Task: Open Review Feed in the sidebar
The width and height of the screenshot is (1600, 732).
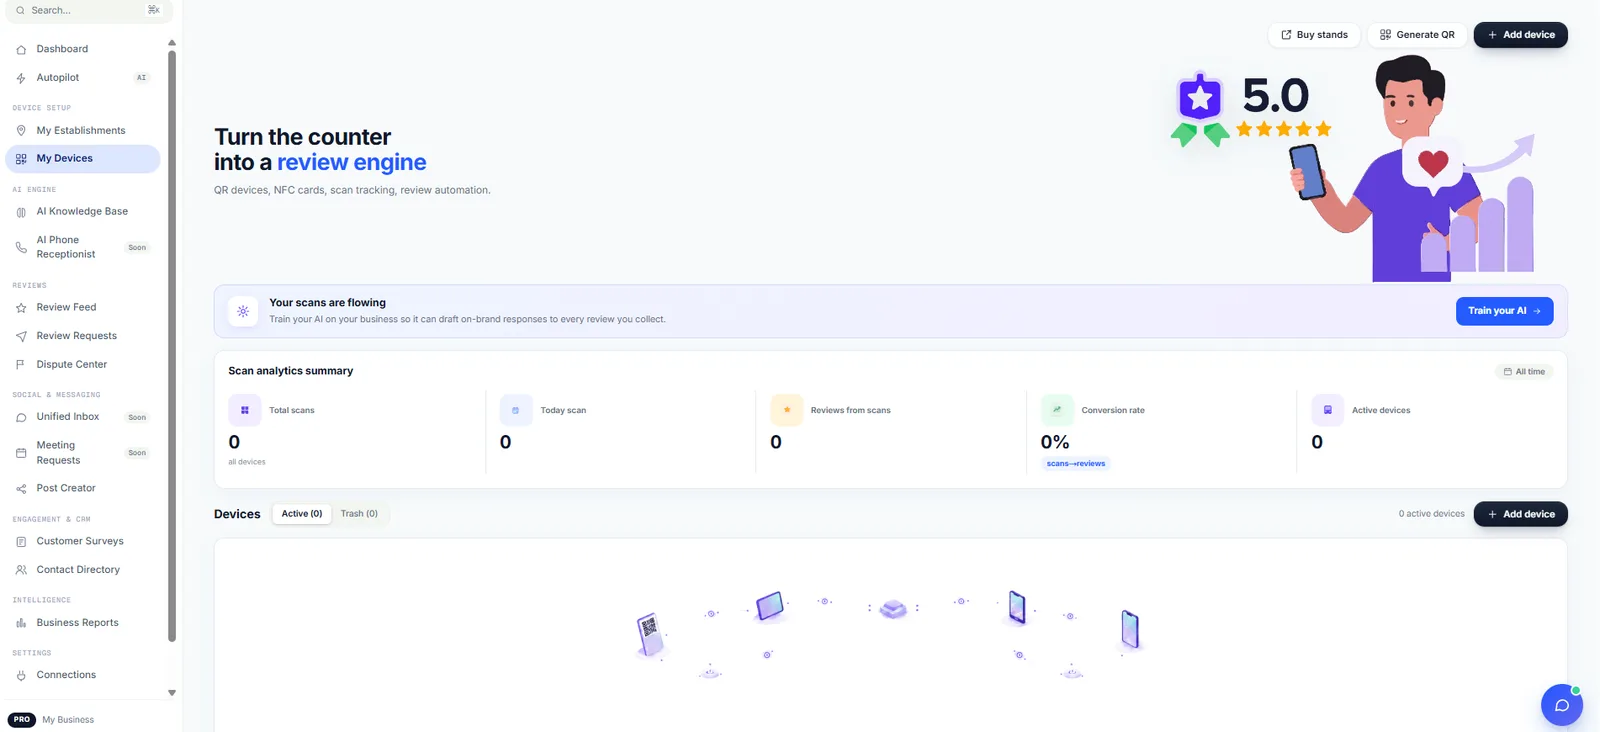Action: (x=82, y=308)
